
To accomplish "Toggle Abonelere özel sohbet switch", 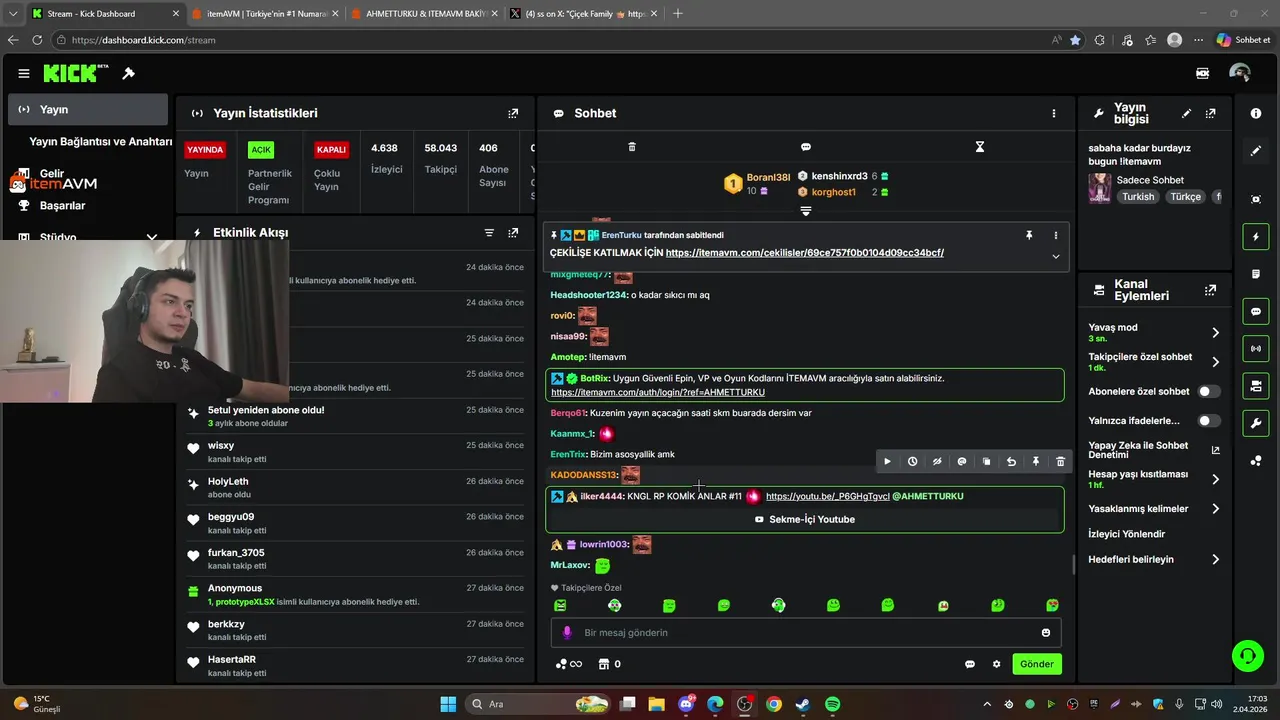I will click(x=1209, y=392).
